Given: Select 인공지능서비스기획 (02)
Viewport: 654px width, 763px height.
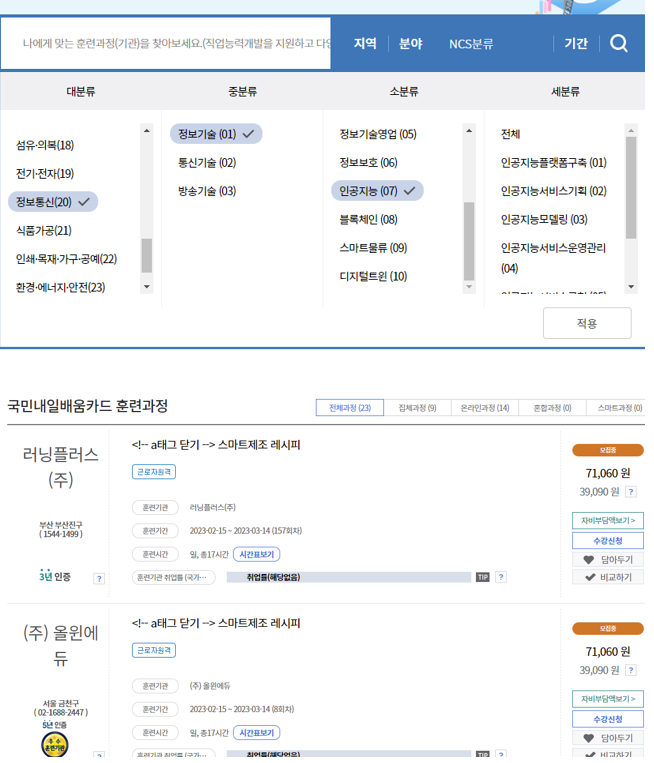Looking at the screenshot, I should [554, 191].
